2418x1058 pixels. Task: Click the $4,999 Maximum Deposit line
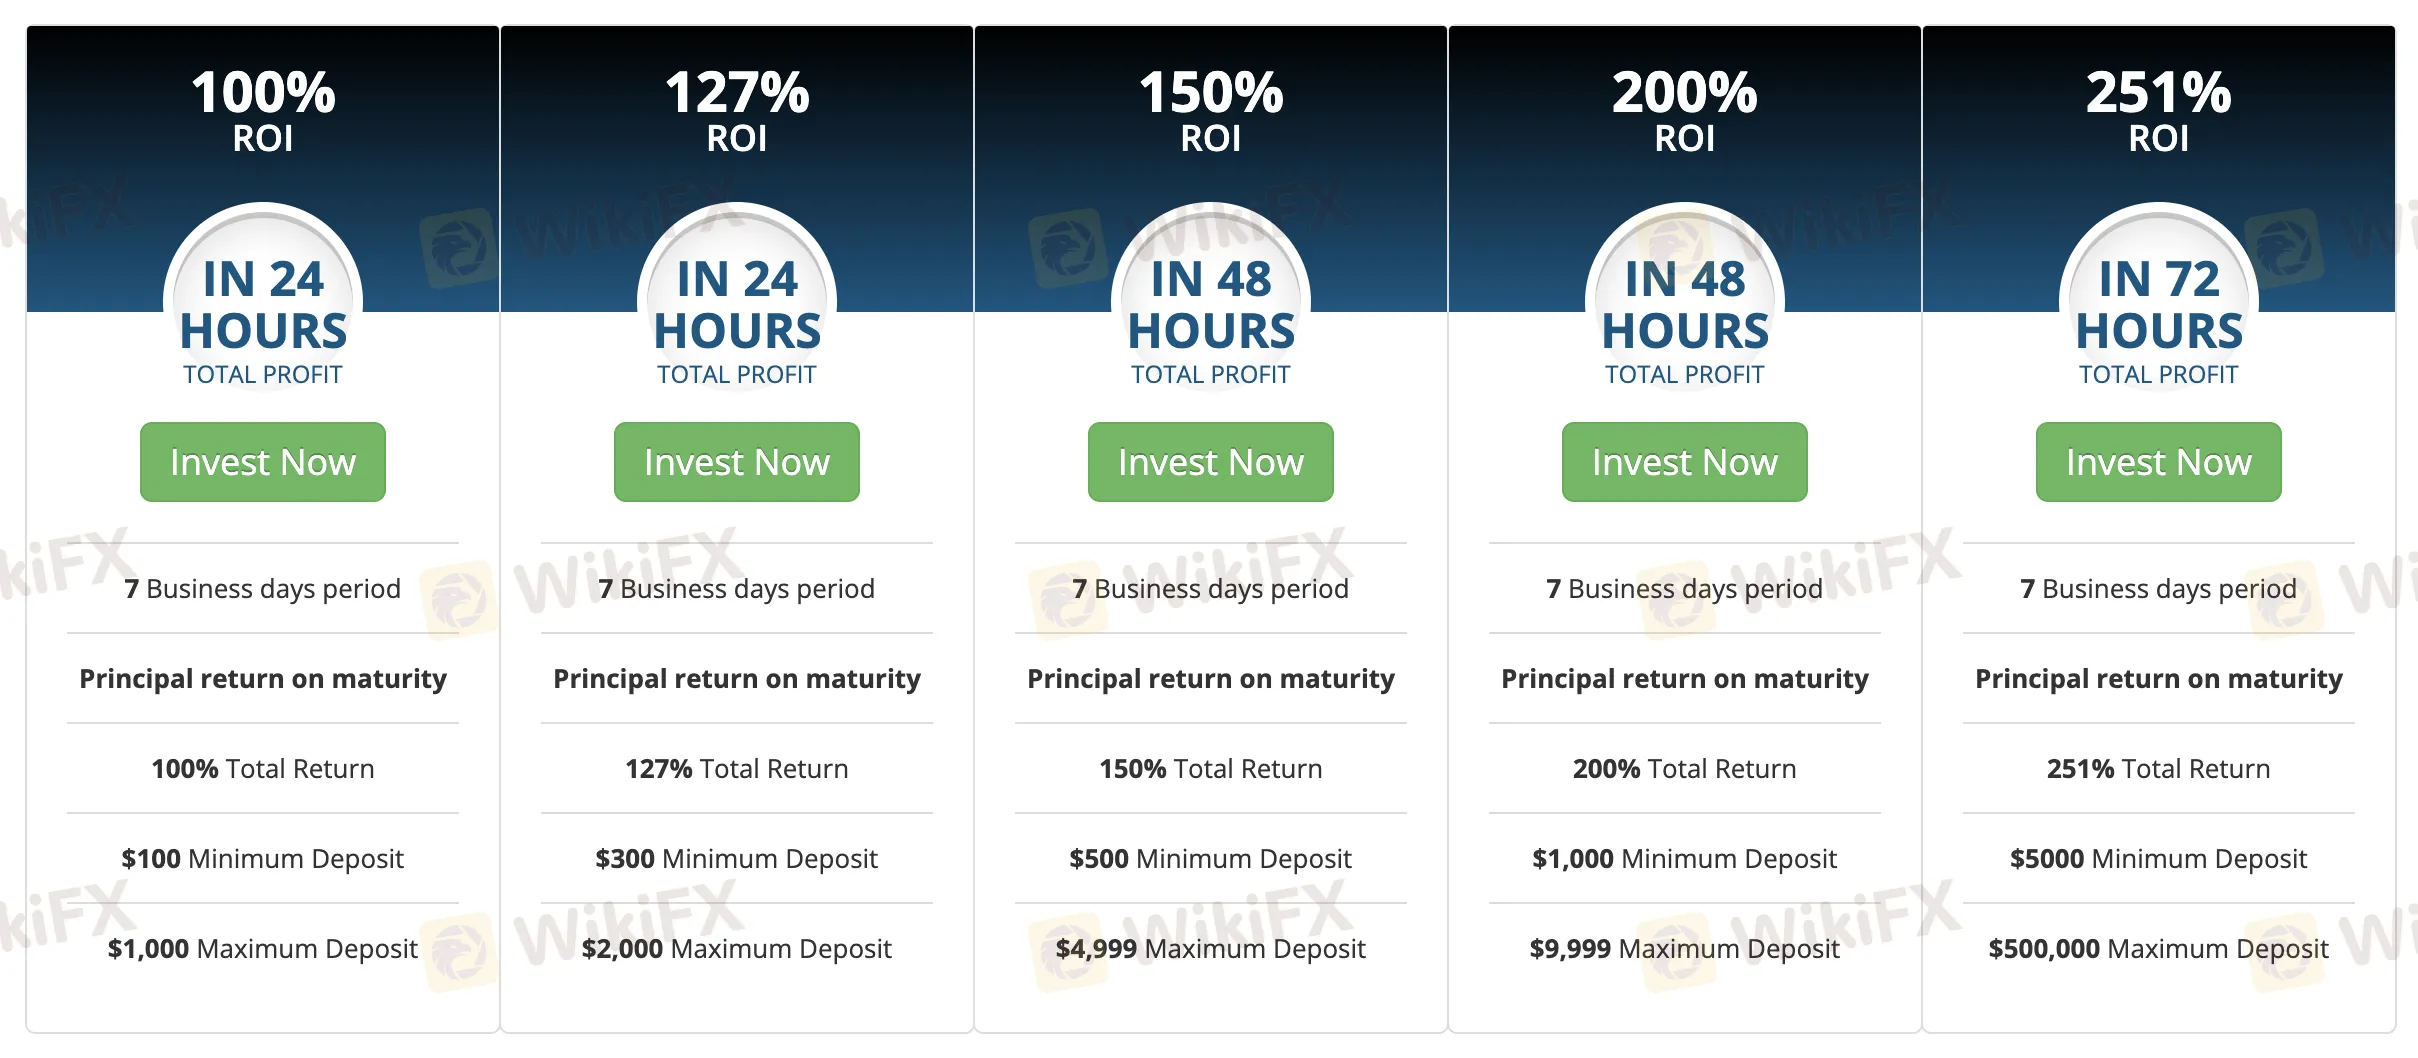click(x=1211, y=949)
